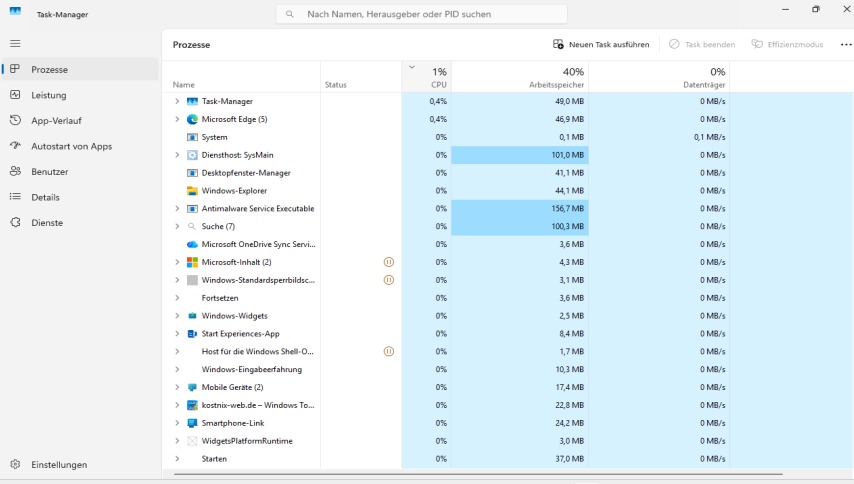Click the magnifier icon in search box
The height and width of the screenshot is (484, 854).
click(290, 14)
